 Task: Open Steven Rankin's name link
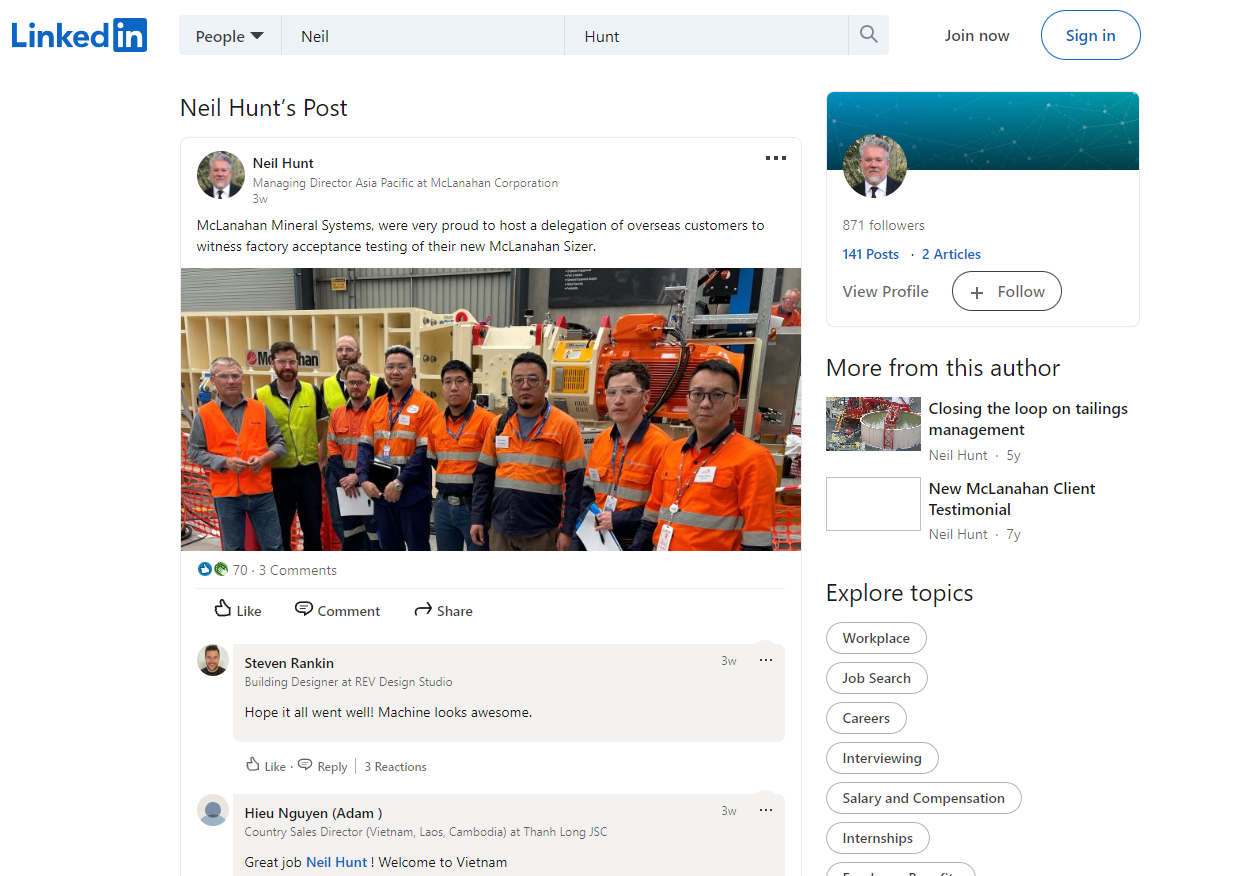tap(289, 663)
